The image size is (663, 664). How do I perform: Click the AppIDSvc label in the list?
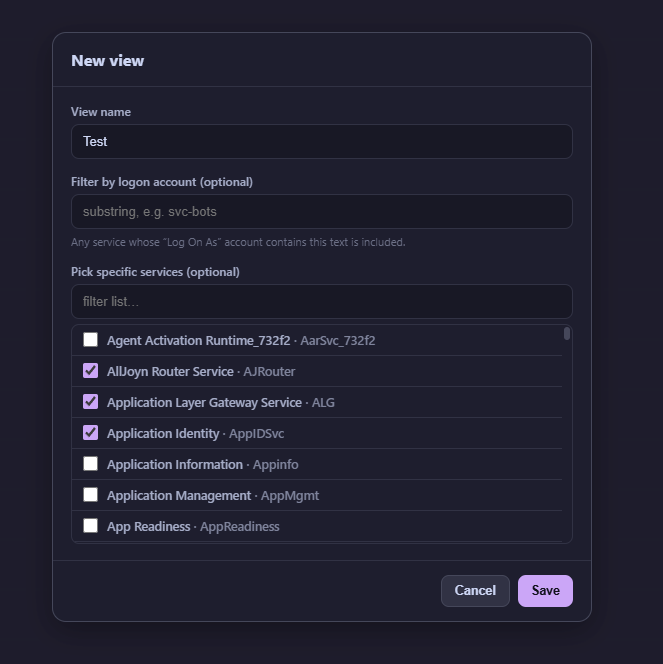tap(257, 433)
